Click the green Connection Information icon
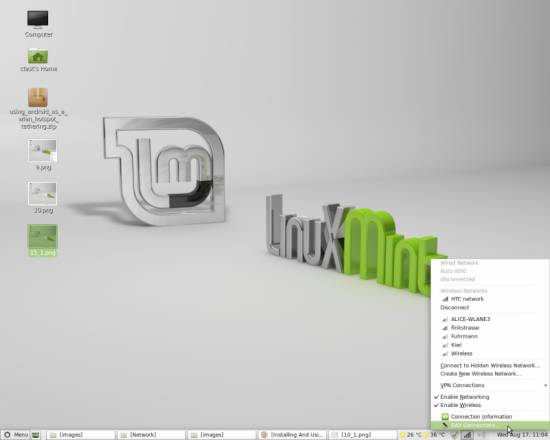The width and height of the screenshot is (550, 440). coord(445,416)
